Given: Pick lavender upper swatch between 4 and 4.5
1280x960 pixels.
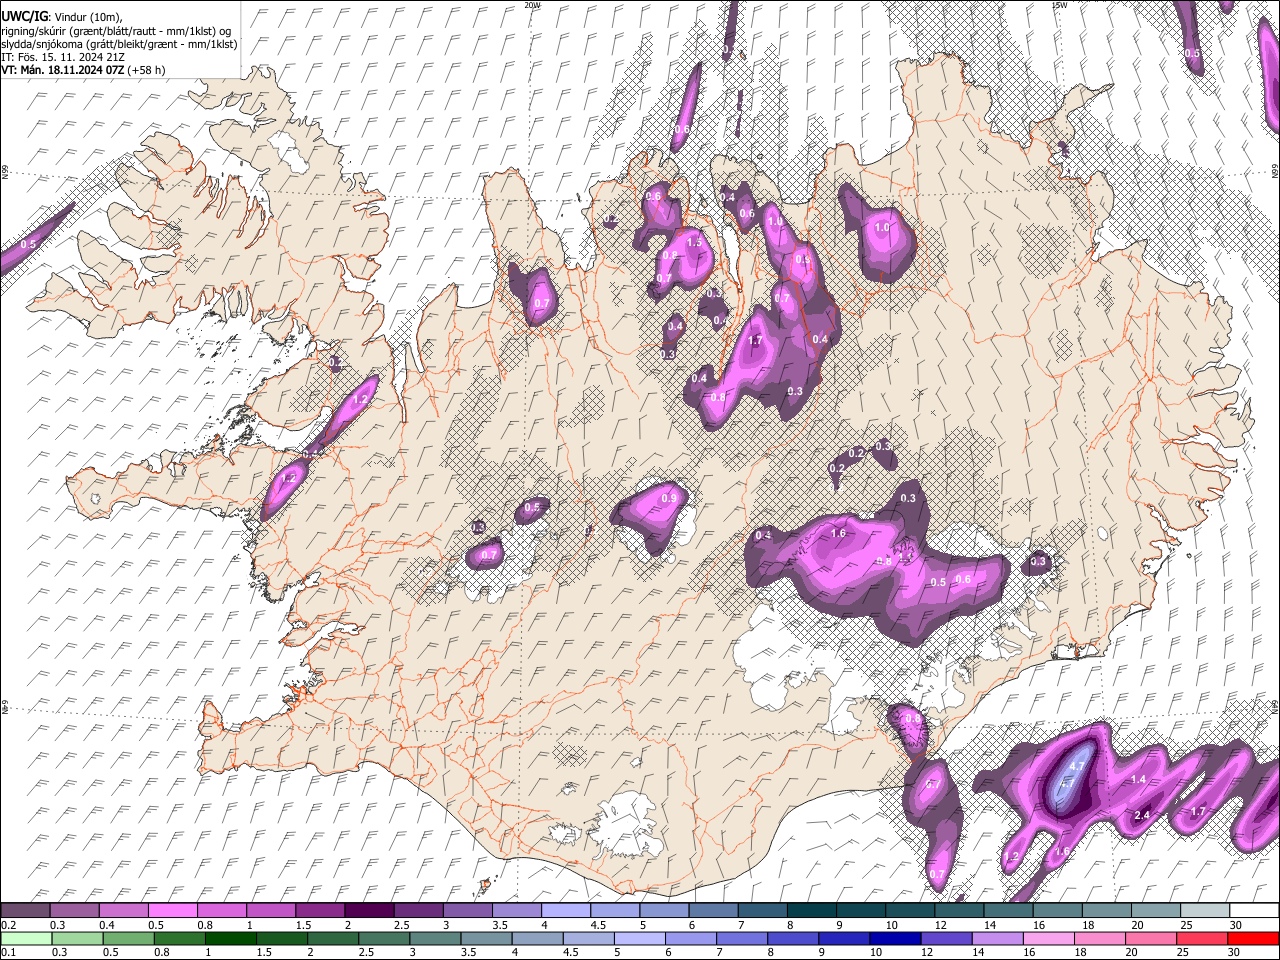Looking at the screenshot, I should click(x=565, y=910).
